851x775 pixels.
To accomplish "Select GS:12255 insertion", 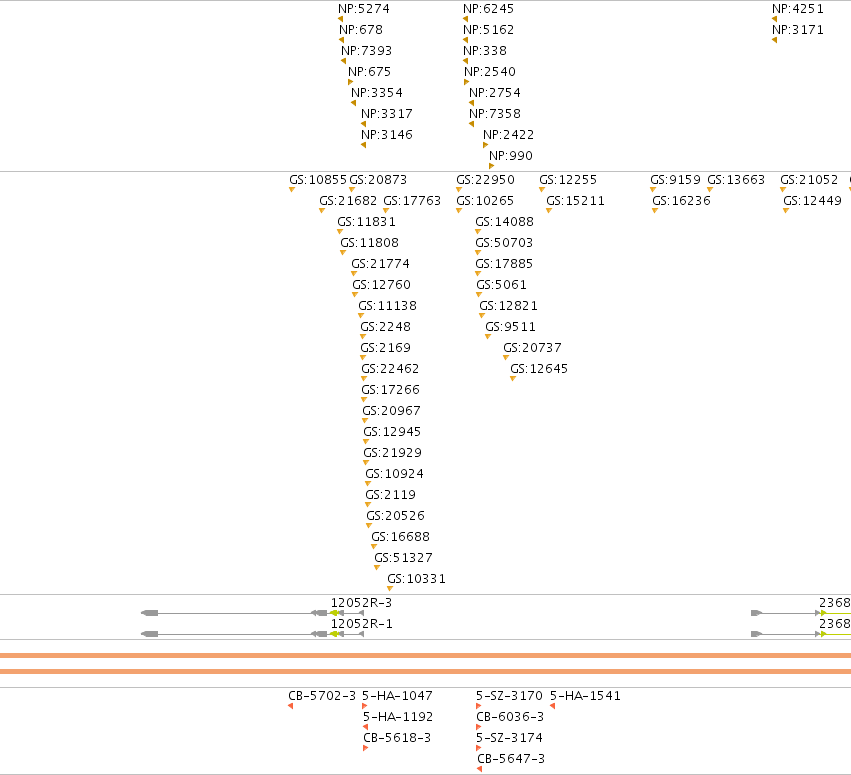I will pyautogui.click(x=568, y=180).
